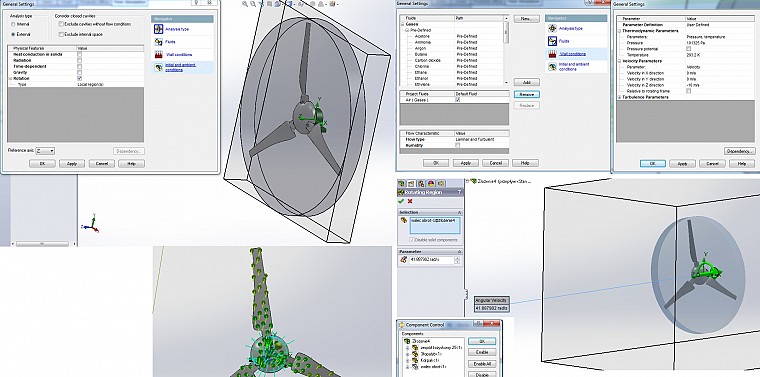This screenshot has height=377, width=760.
Task: Open Property Manager tab above Rotating Region
Action: [411, 184]
